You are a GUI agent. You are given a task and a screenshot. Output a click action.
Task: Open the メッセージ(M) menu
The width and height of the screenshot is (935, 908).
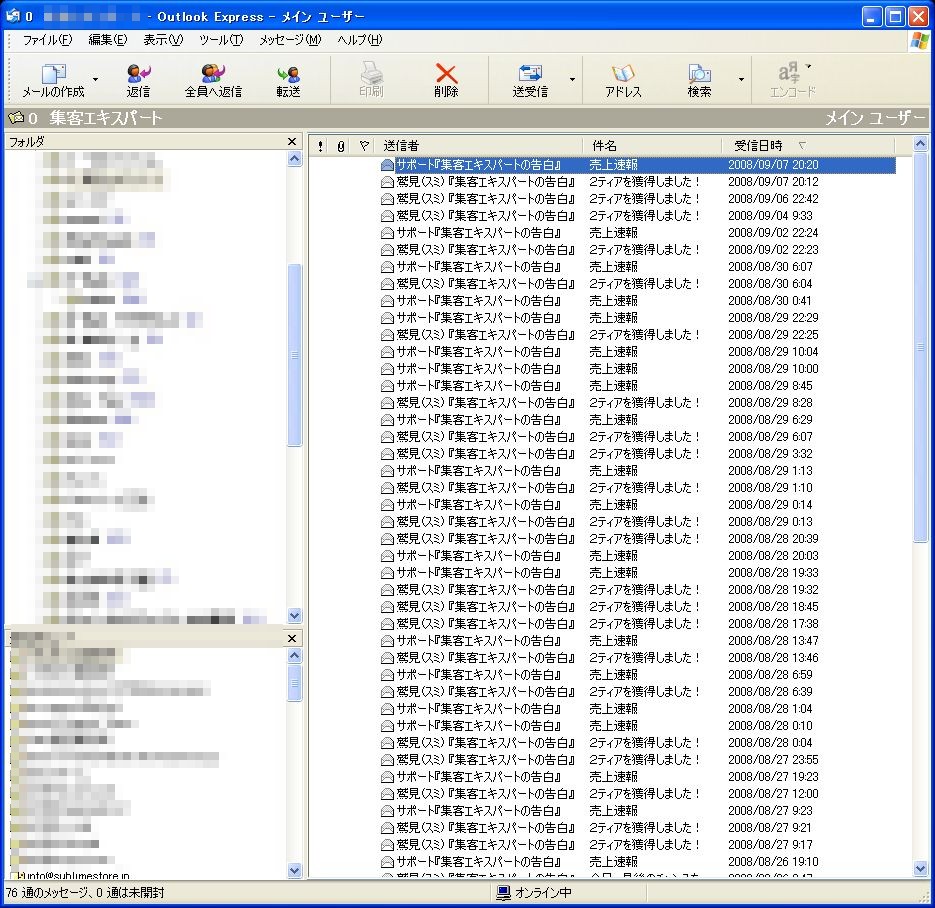pyautogui.click(x=290, y=40)
